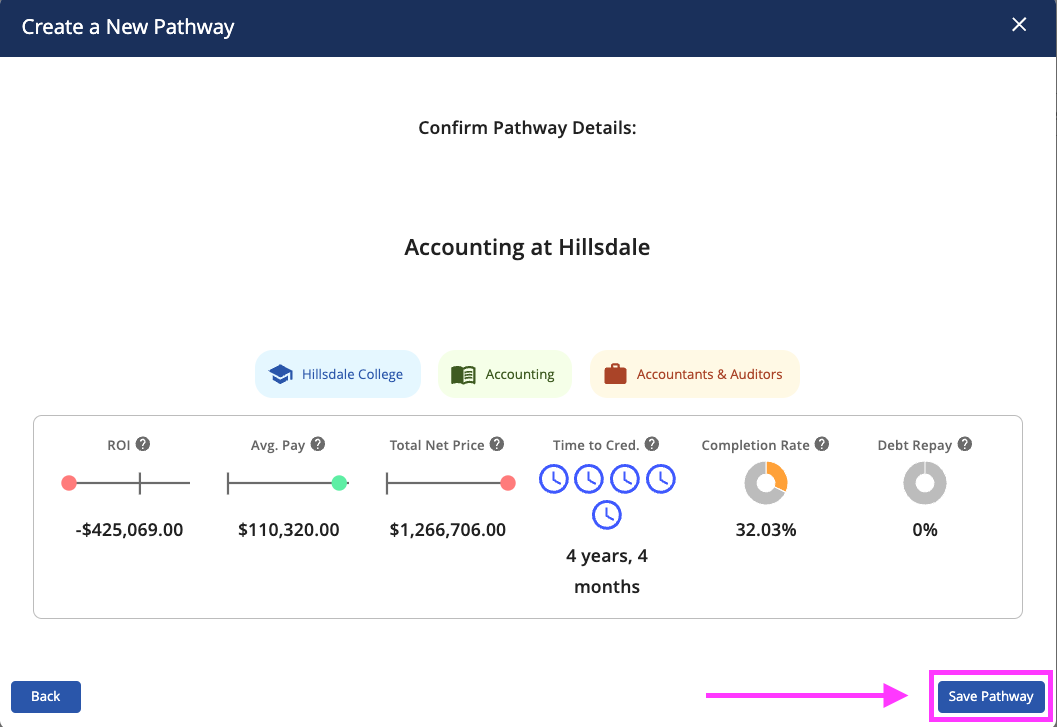Viewport: 1057px width, 727px height.
Task: Click the red ROI indicator dot
Action: coord(69,483)
